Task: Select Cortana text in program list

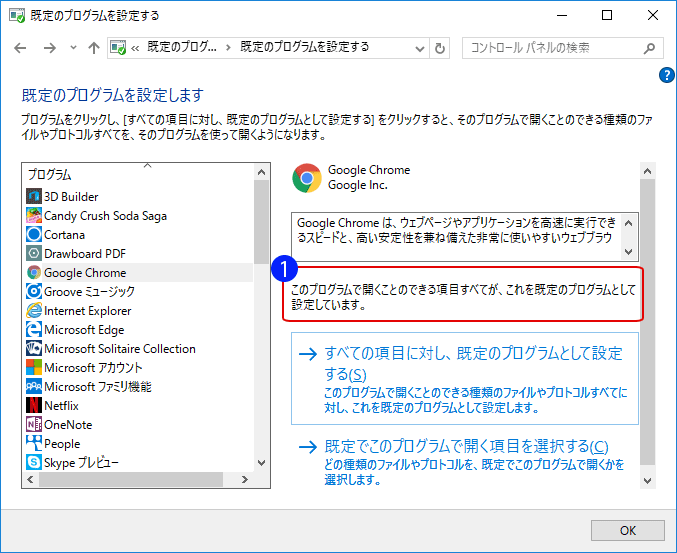Action: [x=64, y=235]
